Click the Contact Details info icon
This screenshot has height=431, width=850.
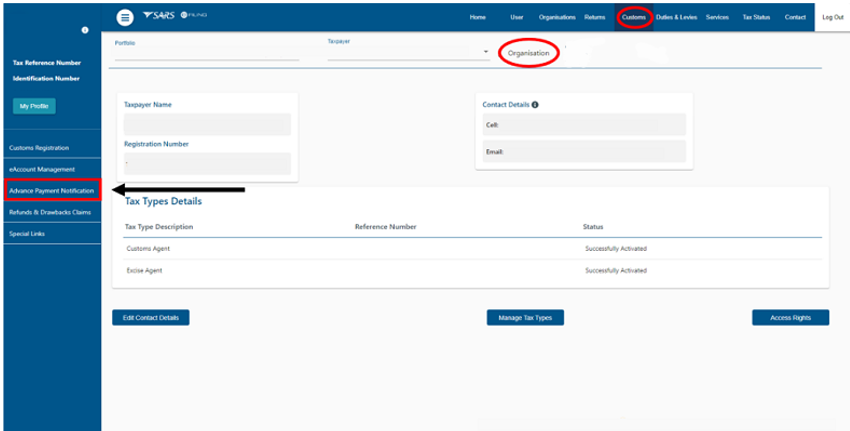pos(536,104)
